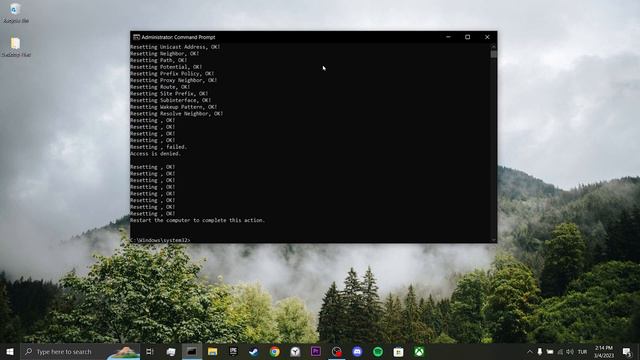Image resolution: width=640 pixels, height=360 pixels.
Task: Click the microphone tray icon
Action: click(540, 351)
